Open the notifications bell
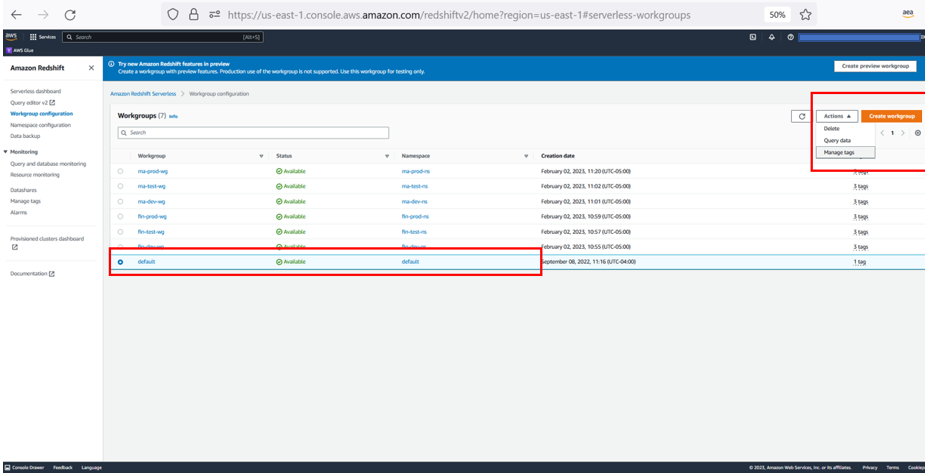 pyautogui.click(x=772, y=37)
